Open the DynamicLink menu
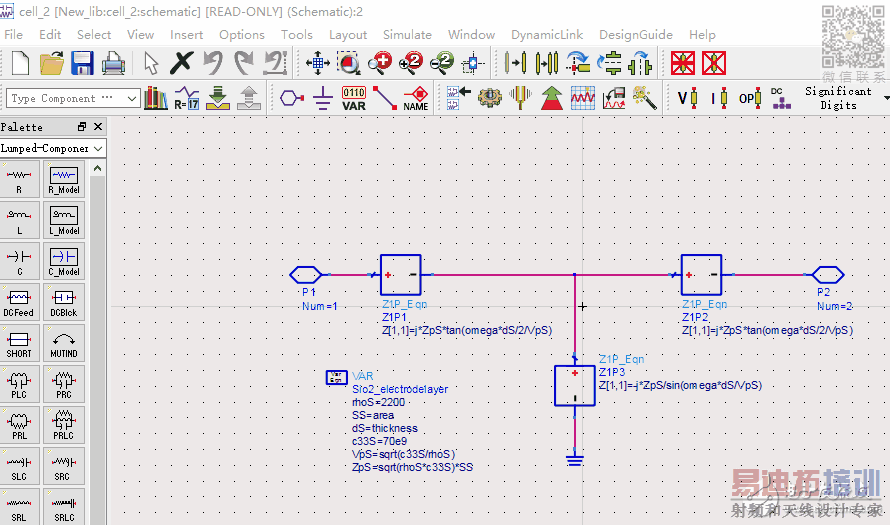890x525 pixels. pos(547,35)
